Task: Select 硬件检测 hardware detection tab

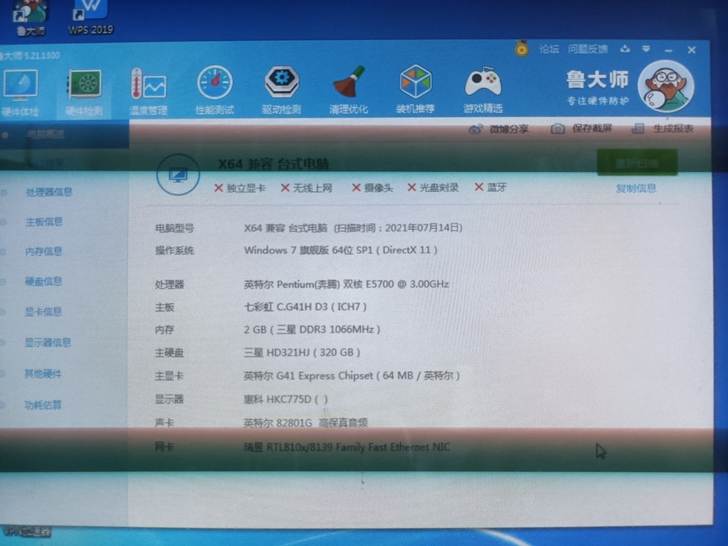Action: pos(84,92)
